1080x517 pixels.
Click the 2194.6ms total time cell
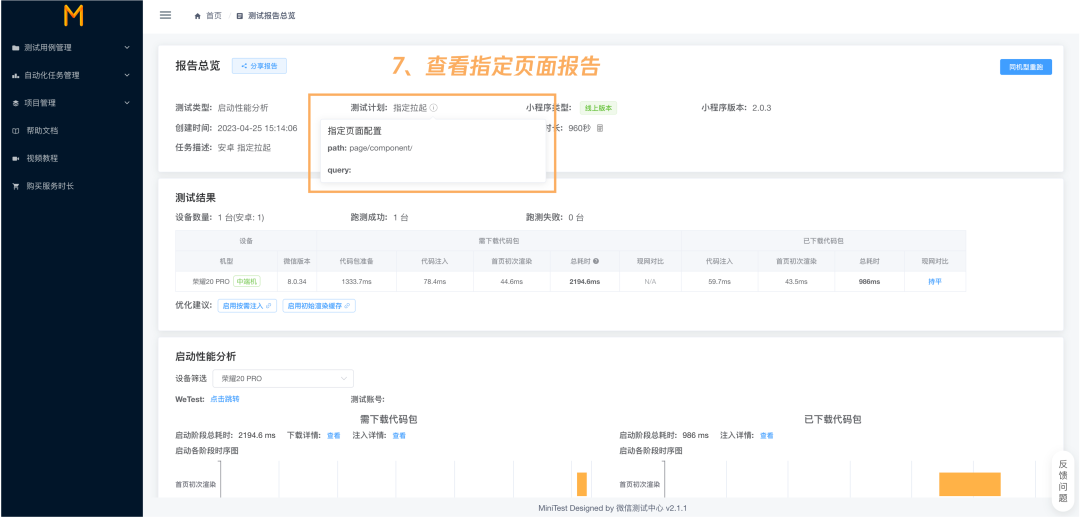point(585,282)
